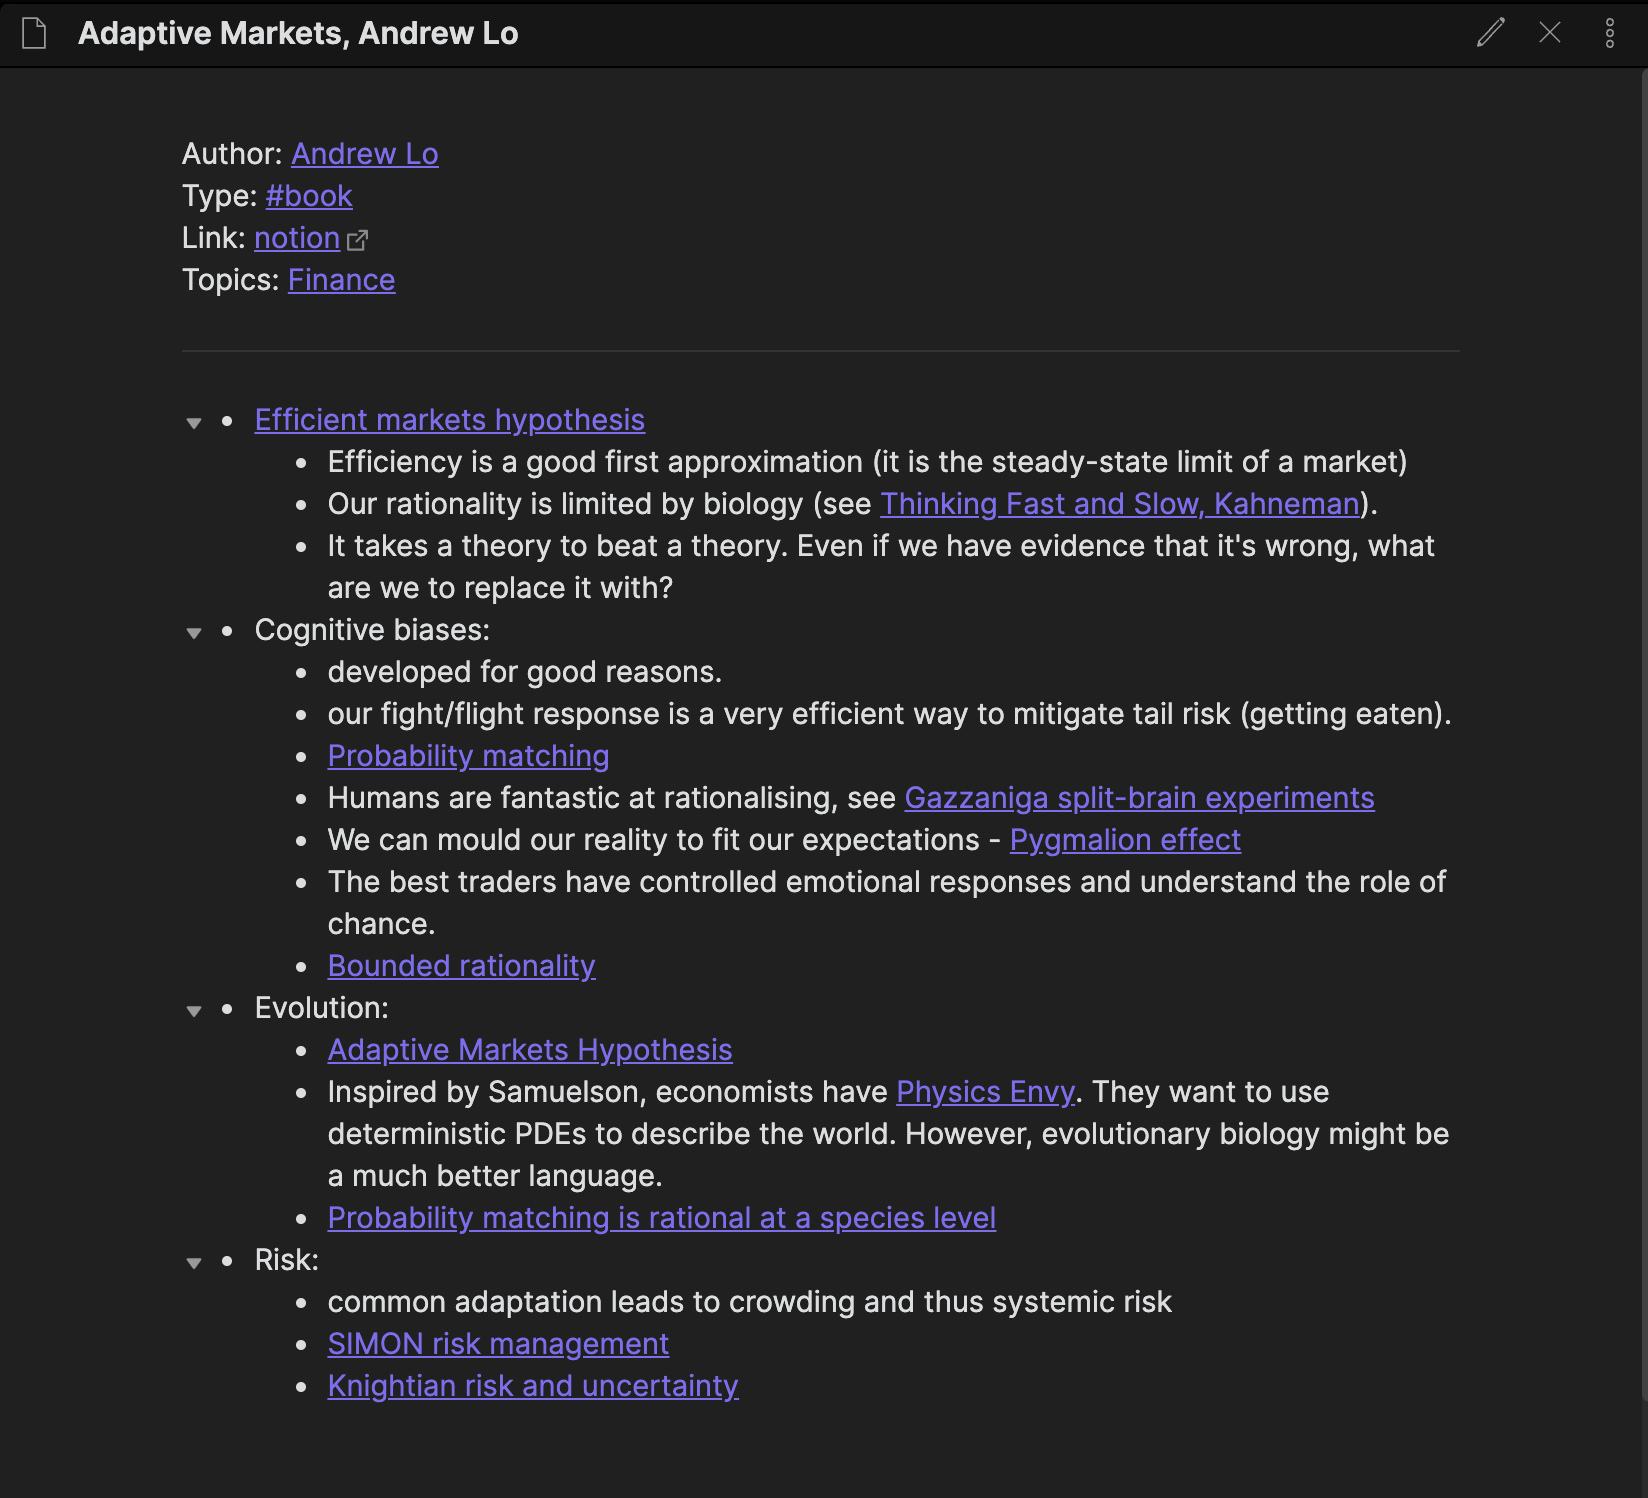
Task: Click the #book tag
Action: click(x=309, y=196)
